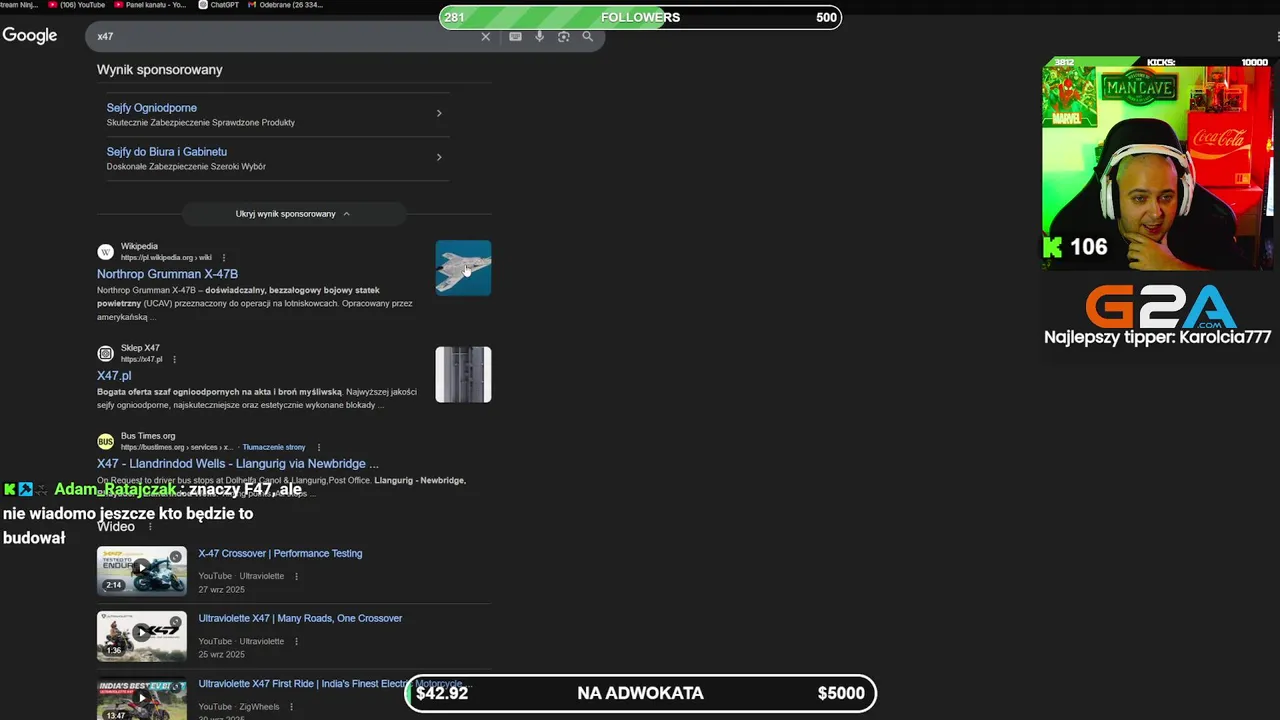Click the 25 wrz 2025 video date
The image size is (1280, 720).
tap(221, 655)
